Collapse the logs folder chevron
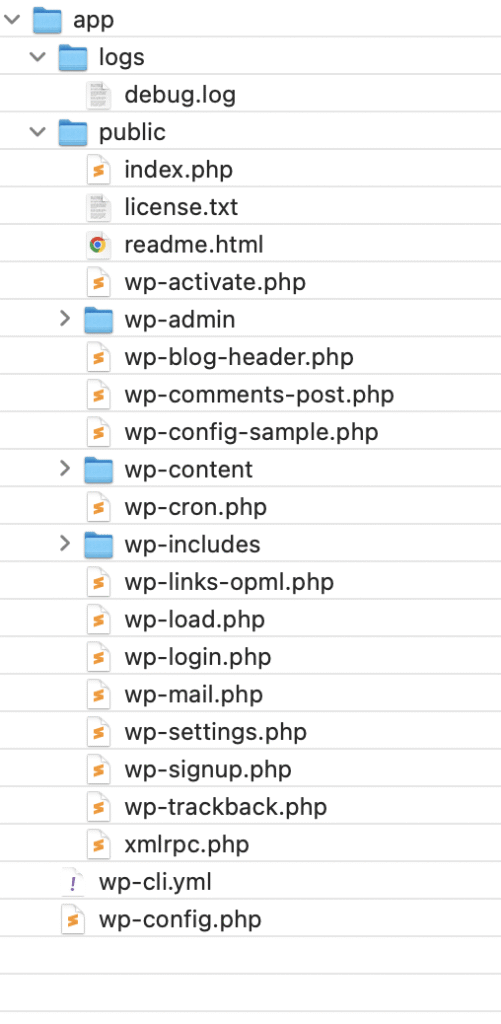 point(38,57)
